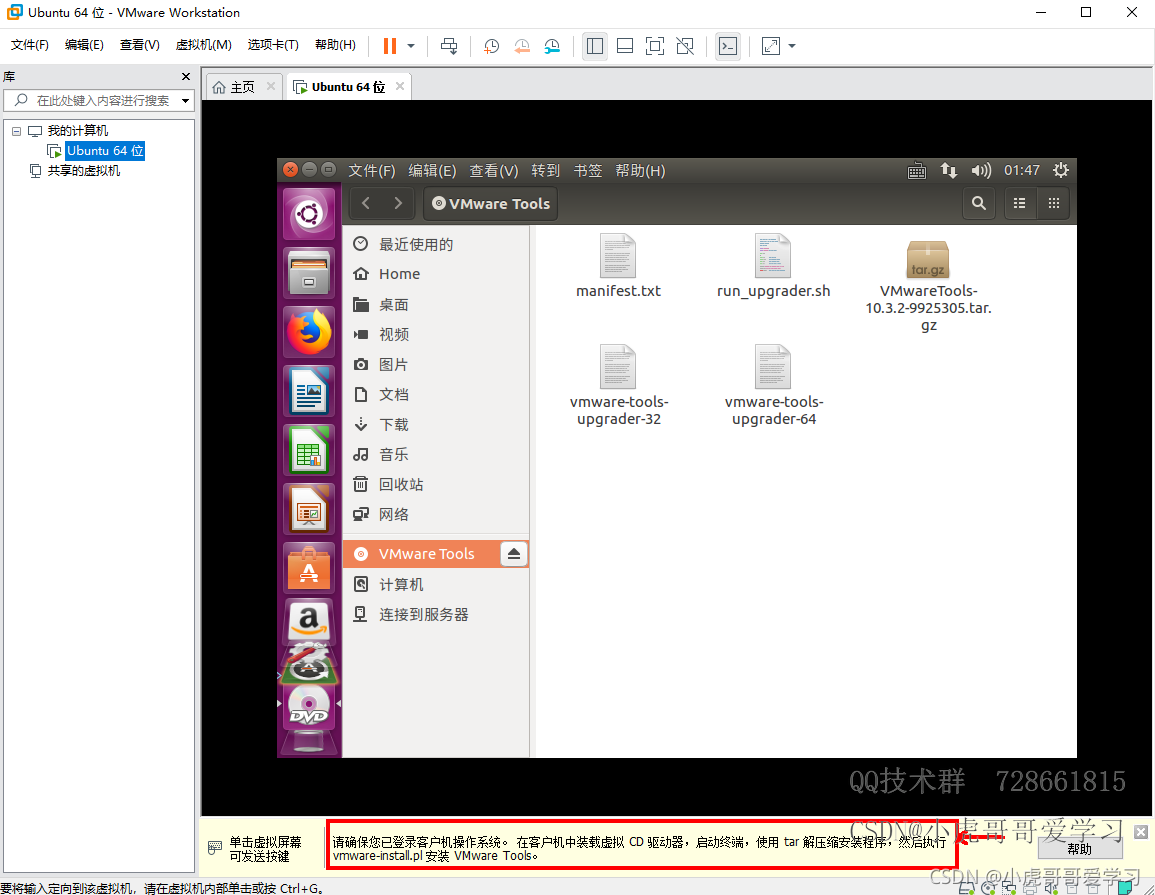Screen dimensions: 1155x895
Task: Launch LibreOffice Writer from the dock
Action: coord(309,390)
